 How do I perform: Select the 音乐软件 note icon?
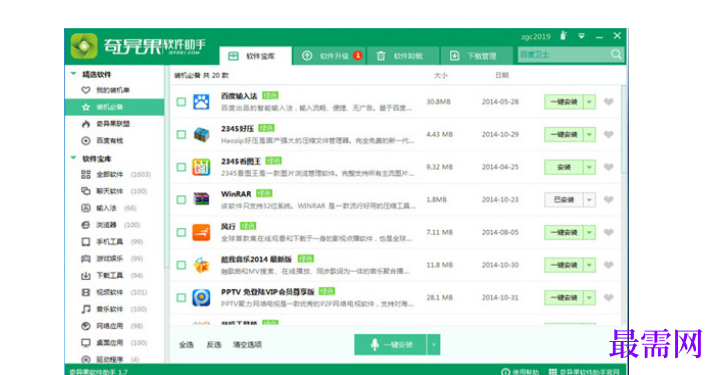pyautogui.click(x=86, y=309)
